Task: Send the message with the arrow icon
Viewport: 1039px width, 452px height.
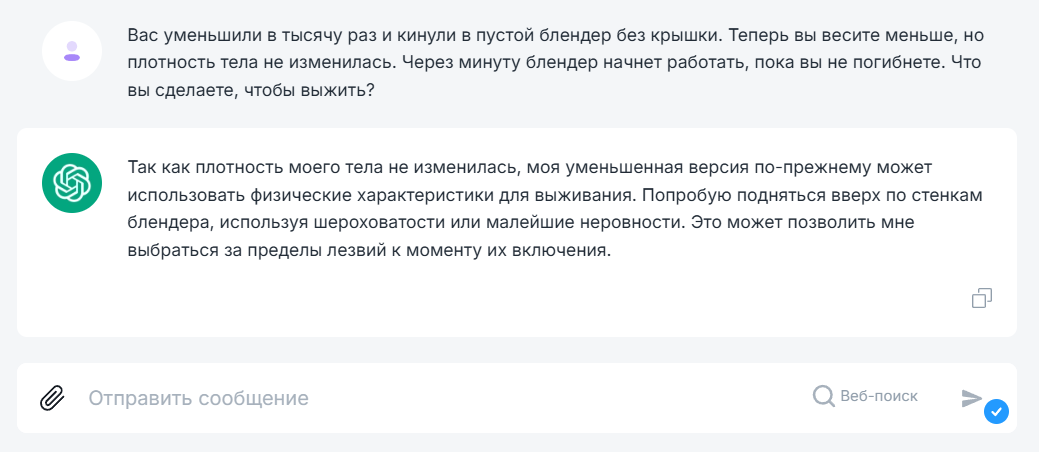Action: click(x=971, y=398)
